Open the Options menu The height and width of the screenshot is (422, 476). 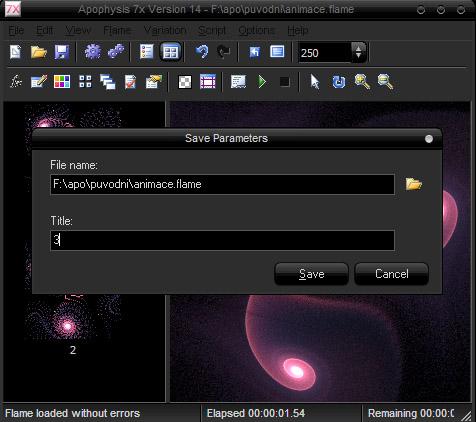pyautogui.click(x=256, y=31)
